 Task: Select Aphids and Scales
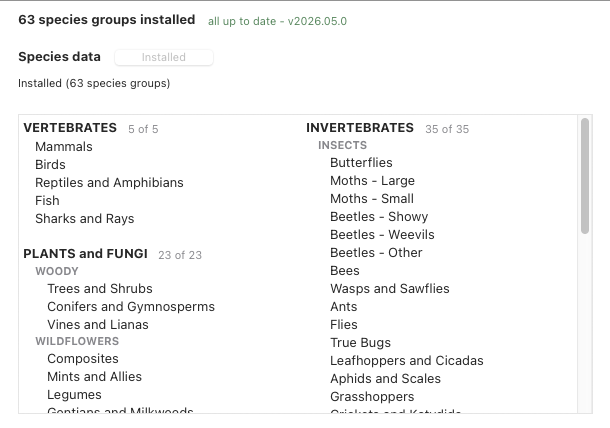(x=385, y=379)
